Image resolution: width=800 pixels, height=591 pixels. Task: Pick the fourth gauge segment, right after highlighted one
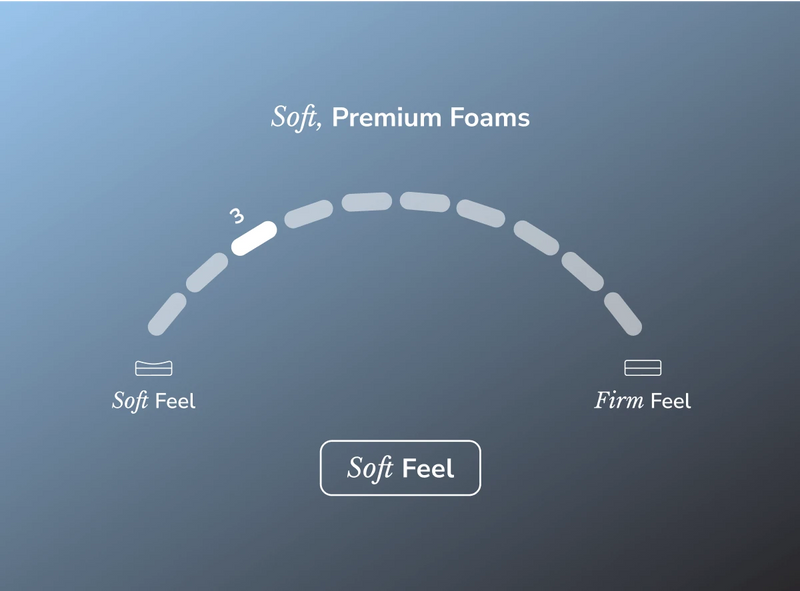tap(309, 214)
